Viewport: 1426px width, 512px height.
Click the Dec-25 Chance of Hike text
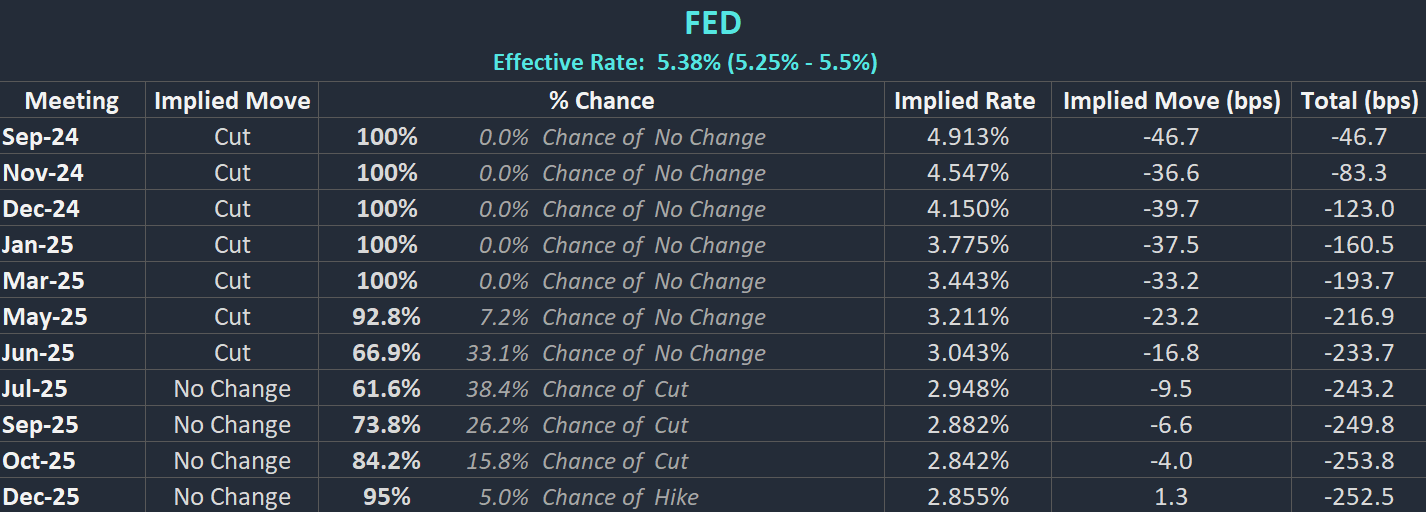tap(620, 497)
